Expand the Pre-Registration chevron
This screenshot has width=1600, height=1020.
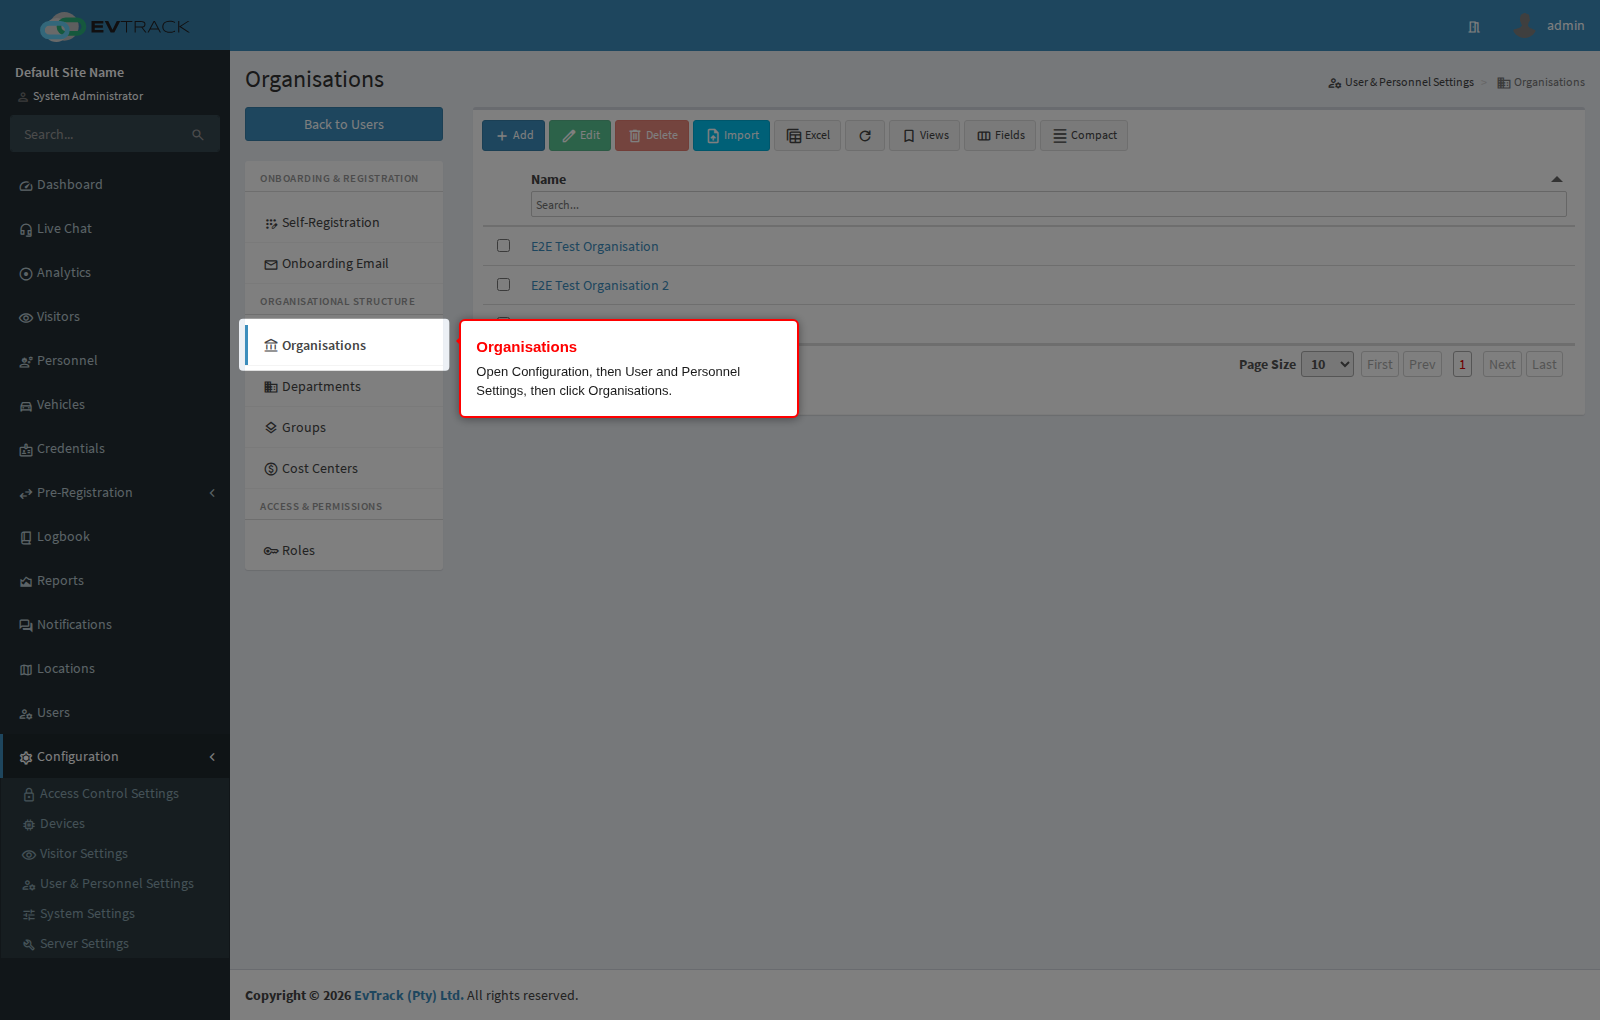coord(212,493)
